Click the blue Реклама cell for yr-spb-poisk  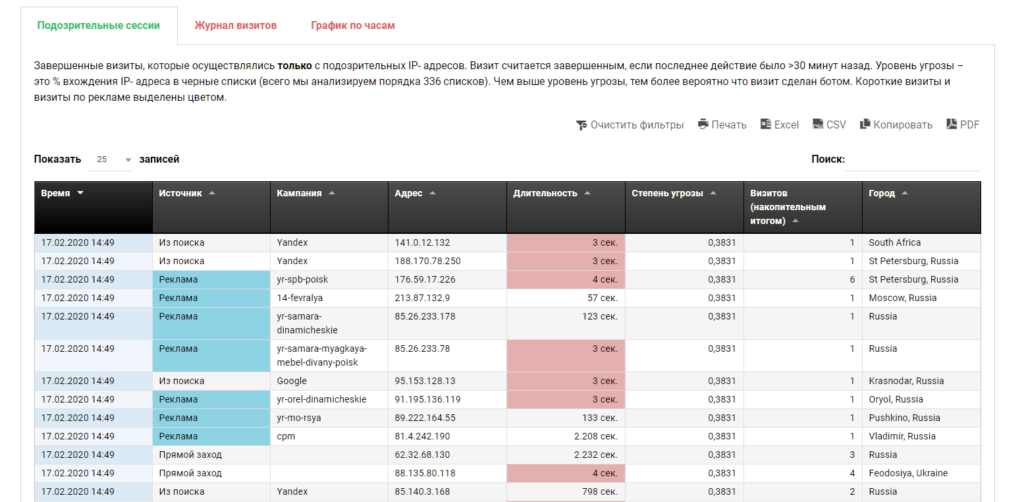(212, 280)
